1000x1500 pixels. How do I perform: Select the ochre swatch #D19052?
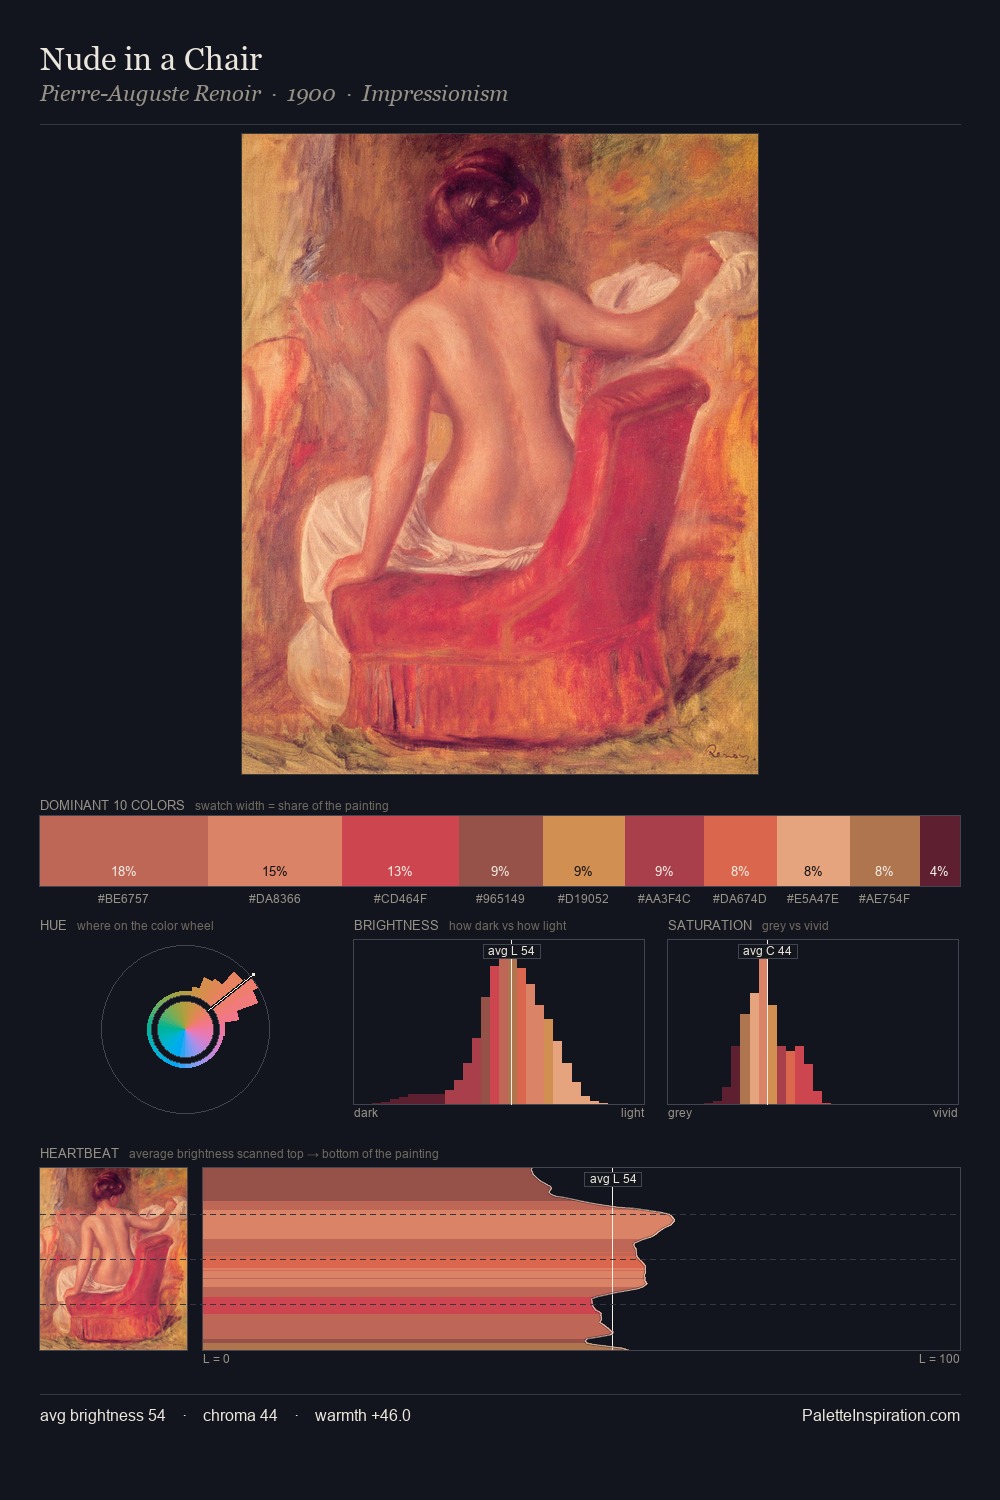click(x=584, y=851)
